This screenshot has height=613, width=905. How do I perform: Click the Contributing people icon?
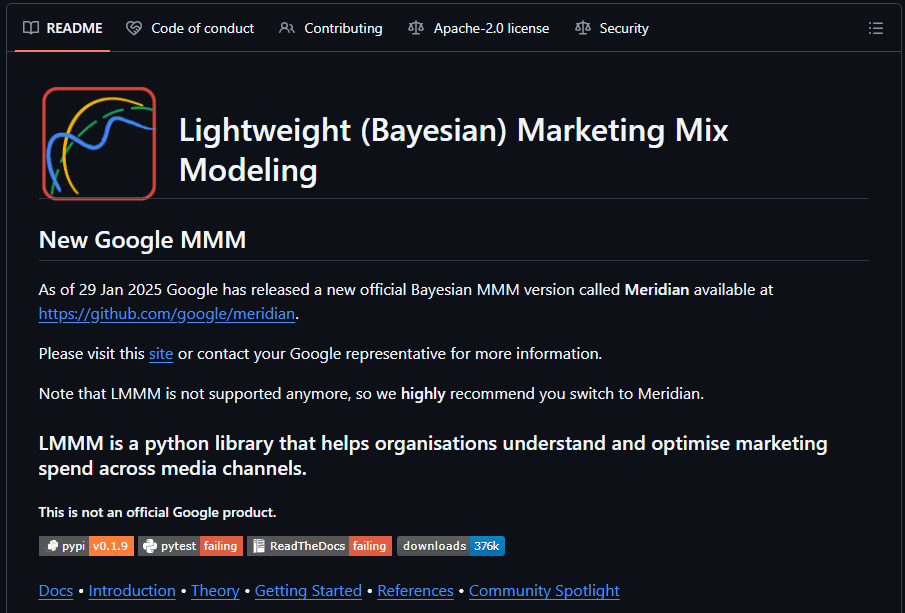287,28
